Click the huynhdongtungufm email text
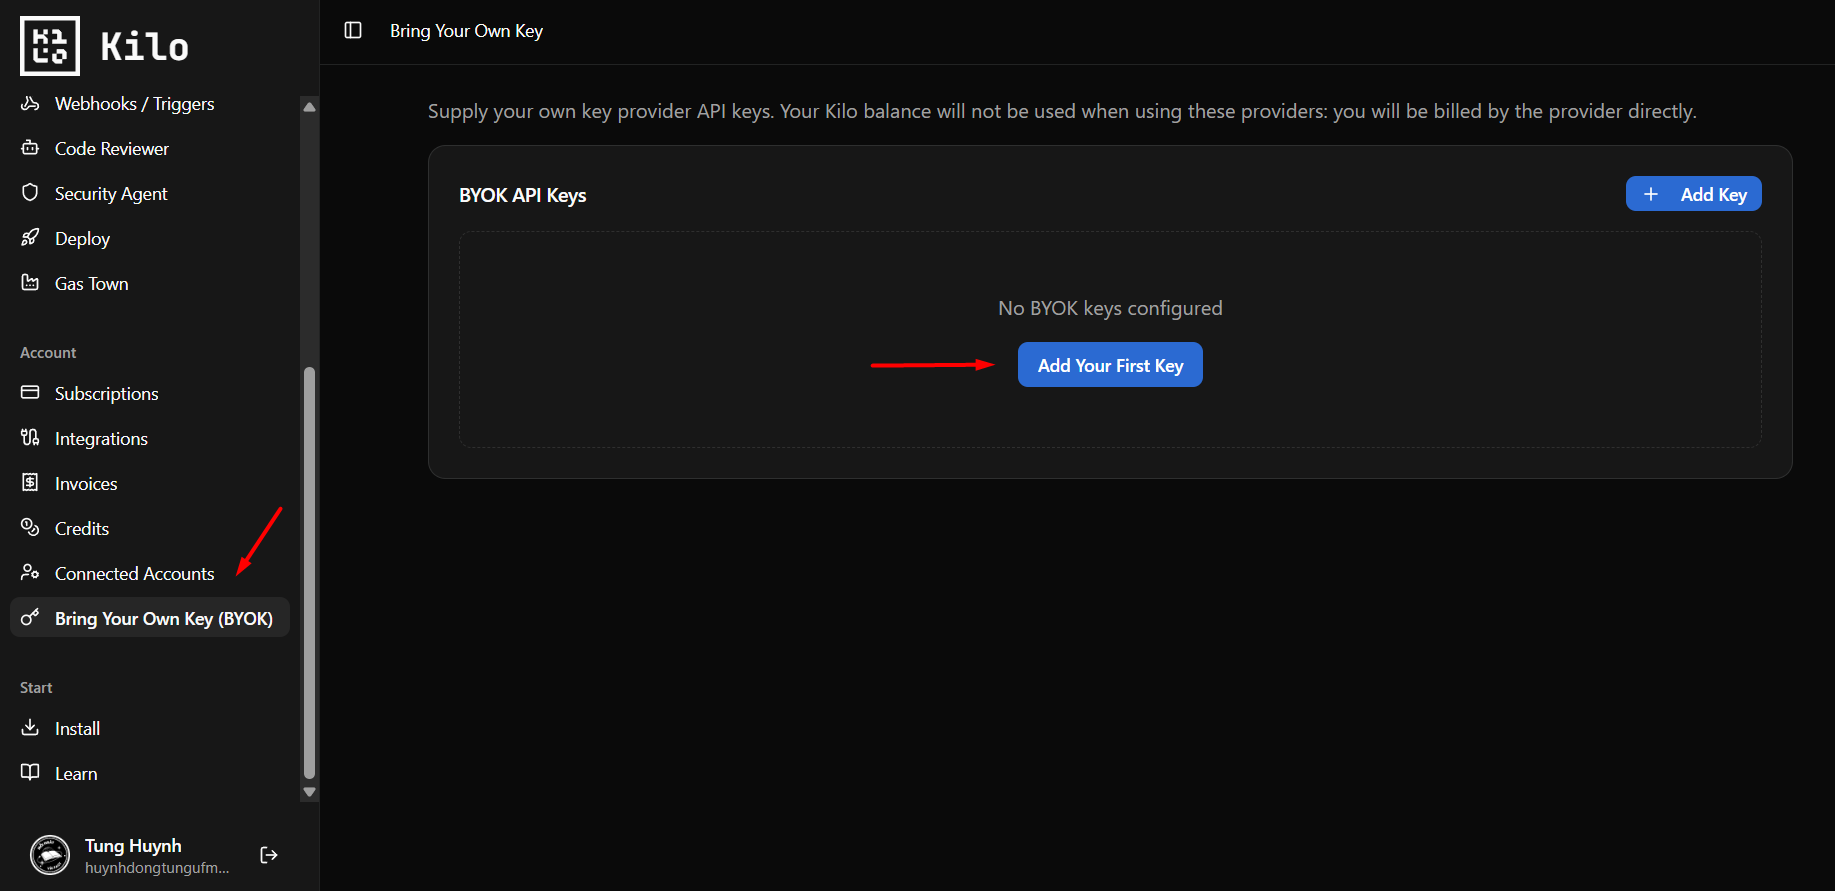This screenshot has width=1835, height=891. point(157,868)
